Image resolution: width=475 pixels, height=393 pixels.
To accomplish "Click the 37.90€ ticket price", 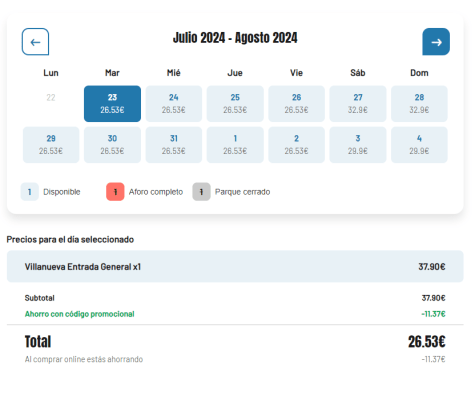I will coord(432,267).
